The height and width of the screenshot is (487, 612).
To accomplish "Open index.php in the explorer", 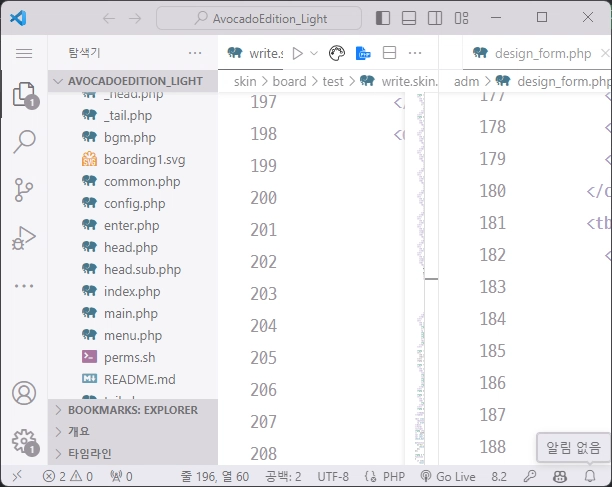I will [x=132, y=291].
